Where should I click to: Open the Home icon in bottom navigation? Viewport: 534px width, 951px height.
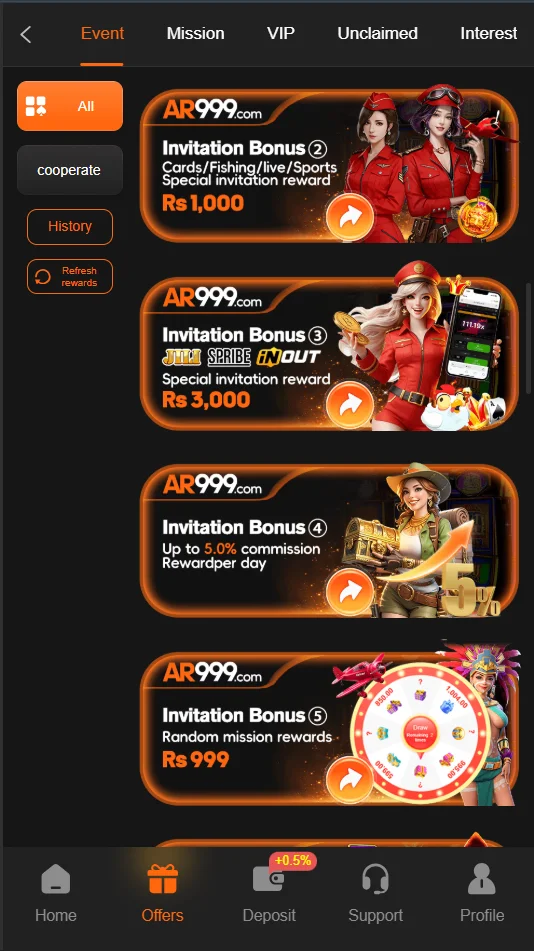(55, 879)
